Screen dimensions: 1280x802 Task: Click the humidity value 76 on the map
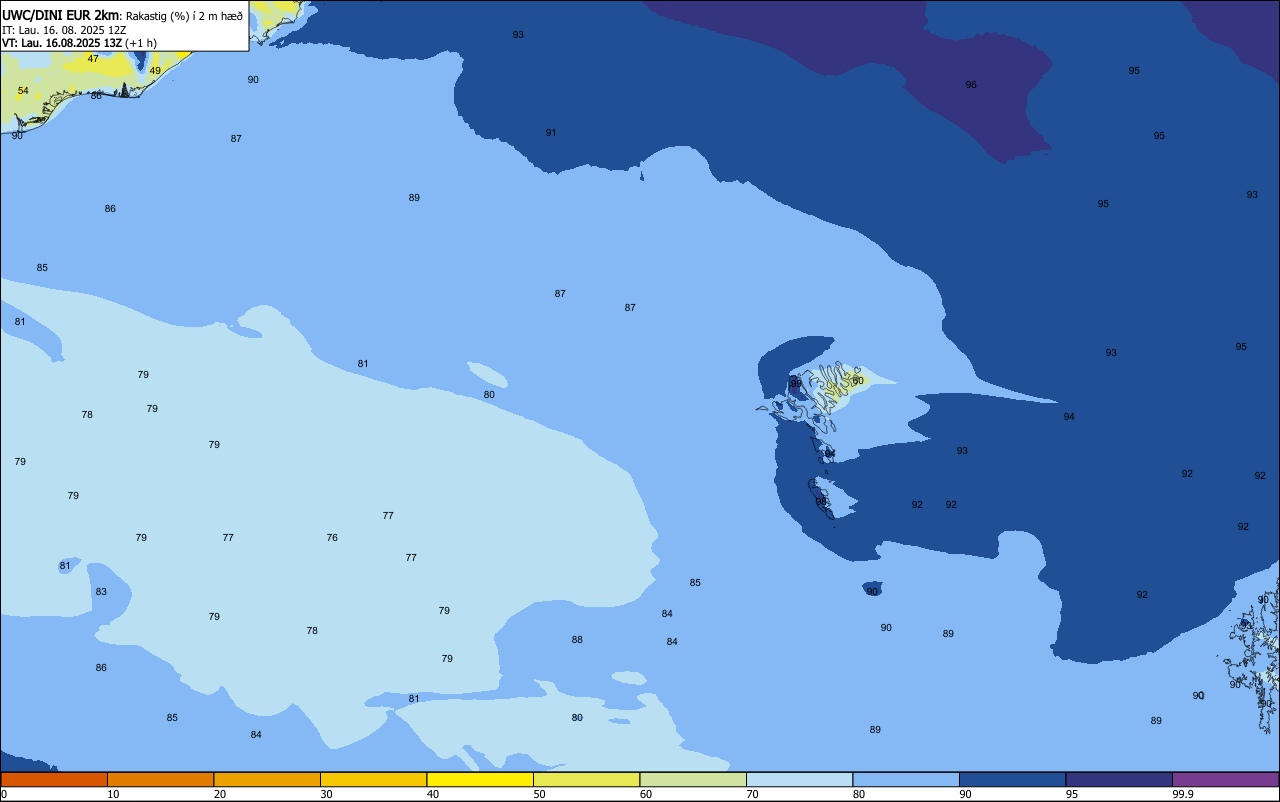(x=332, y=538)
